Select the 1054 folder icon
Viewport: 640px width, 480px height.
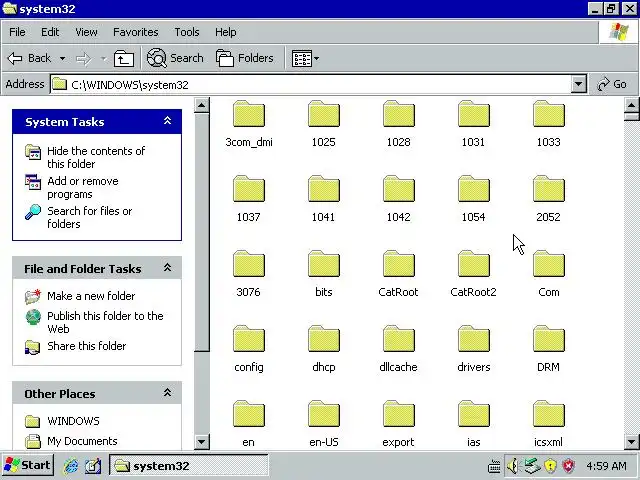(473, 189)
